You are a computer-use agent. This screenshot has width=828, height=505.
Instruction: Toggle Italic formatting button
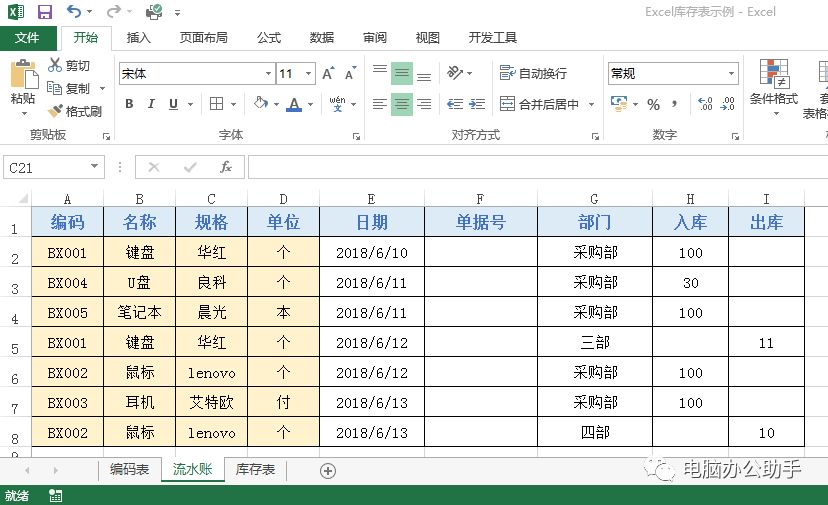tap(151, 104)
